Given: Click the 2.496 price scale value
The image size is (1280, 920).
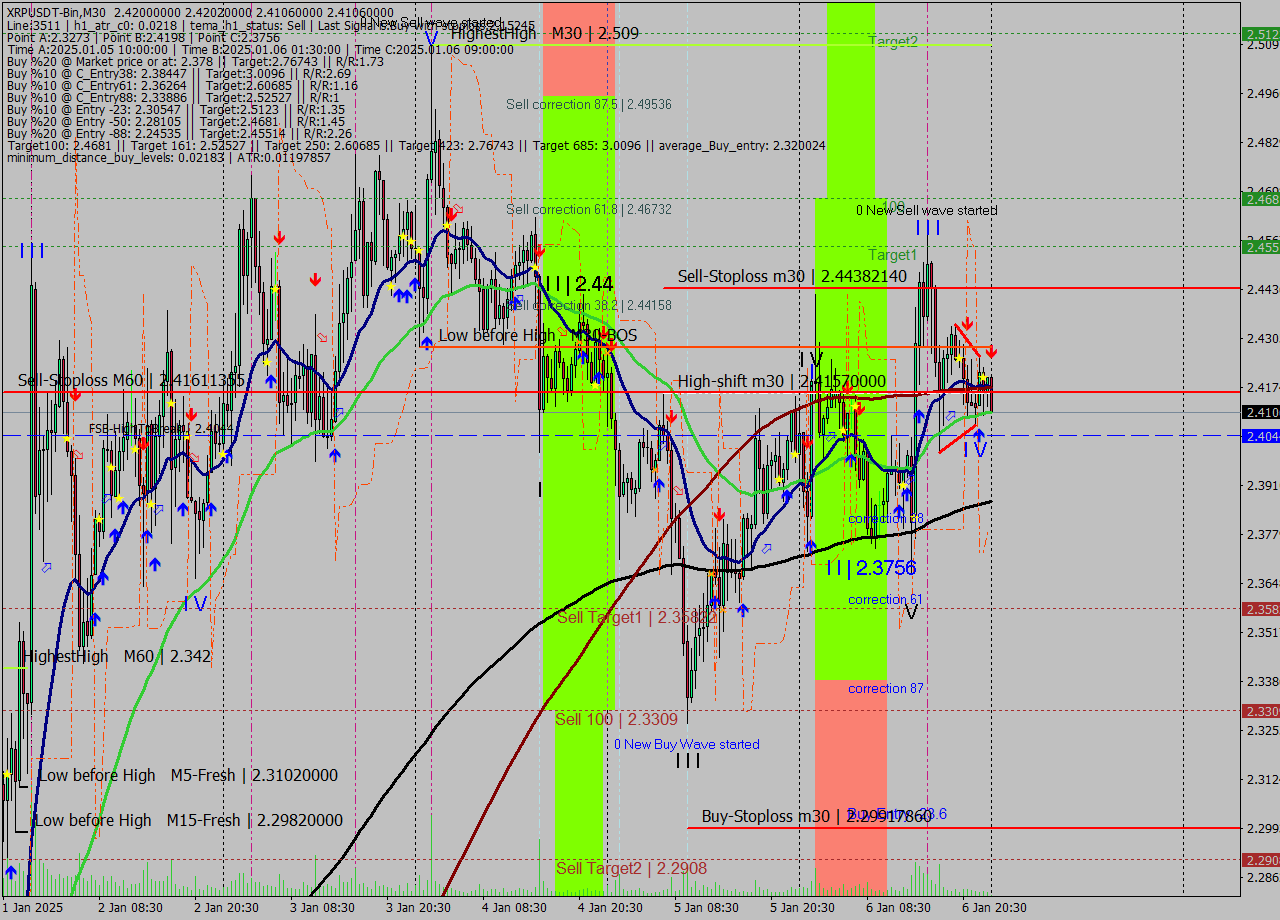Looking at the screenshot, I should (x=1262, y=93).
